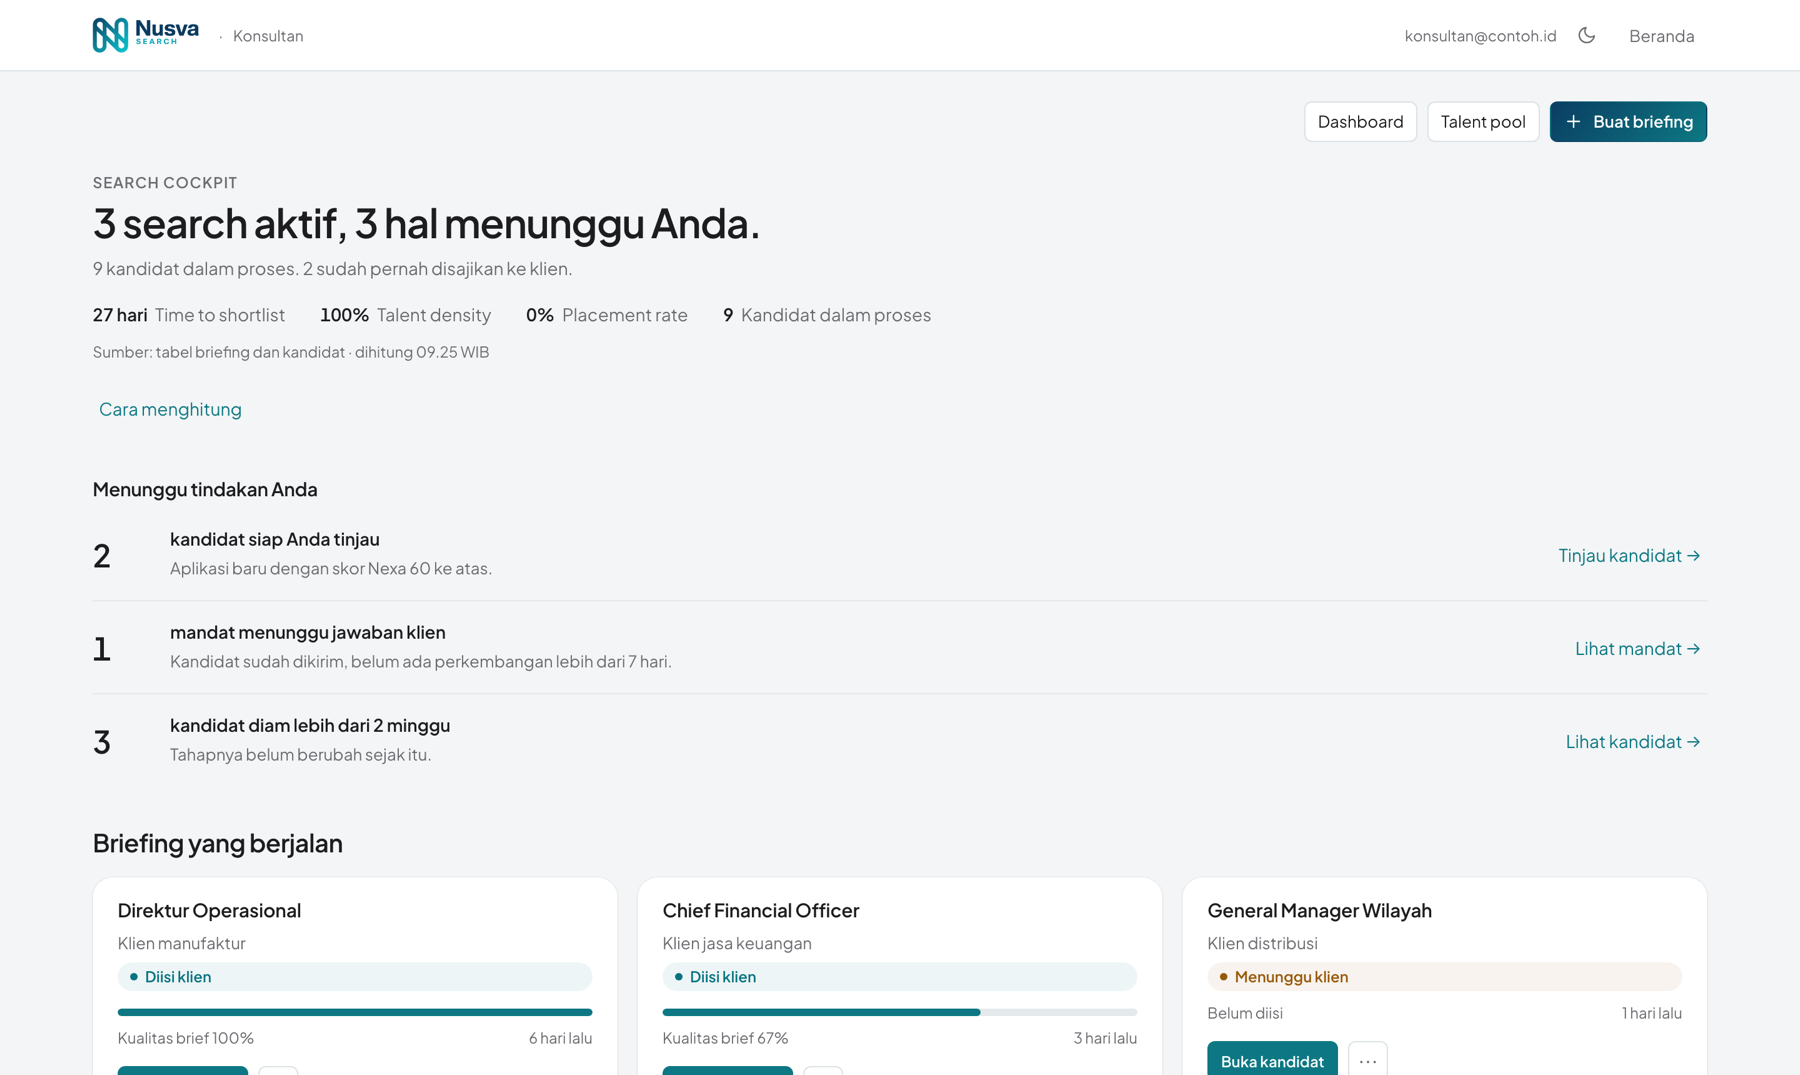Click the Direktur Operasional brief quality bar

355,1012
